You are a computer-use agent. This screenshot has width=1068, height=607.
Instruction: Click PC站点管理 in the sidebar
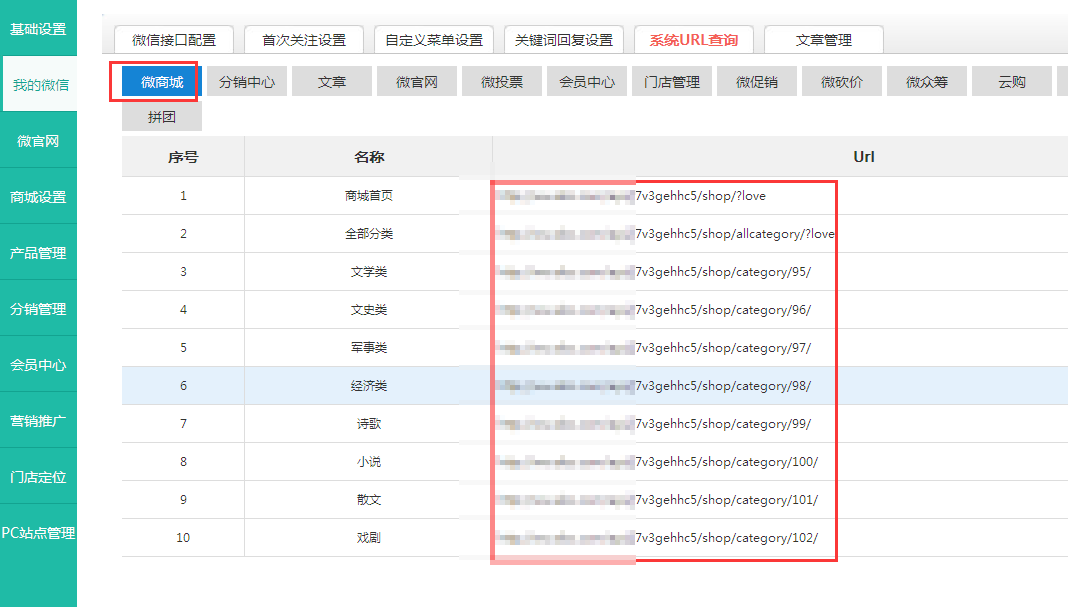(x=38, y=533)
